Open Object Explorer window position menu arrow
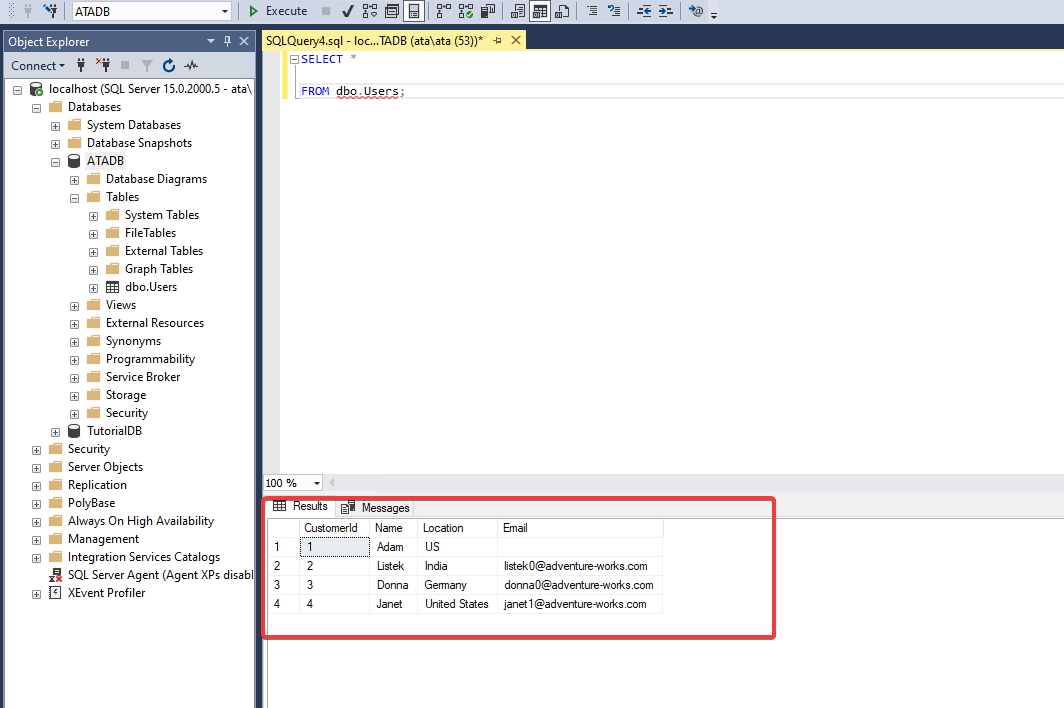1064x708 pixels. 210,41
